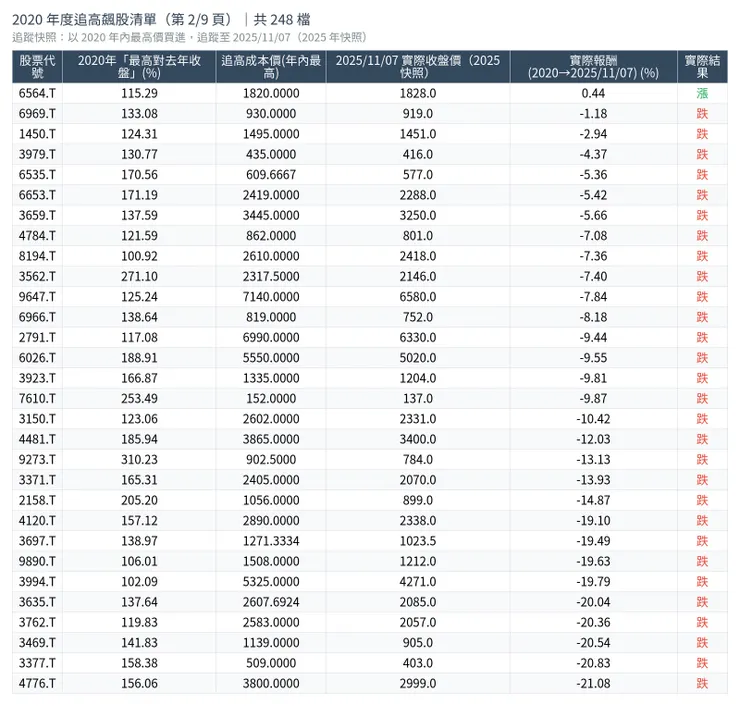740x706 pixels.
Task: Click the 2025/11/07 實際收盤價 column header
Action: click(418, 67)
